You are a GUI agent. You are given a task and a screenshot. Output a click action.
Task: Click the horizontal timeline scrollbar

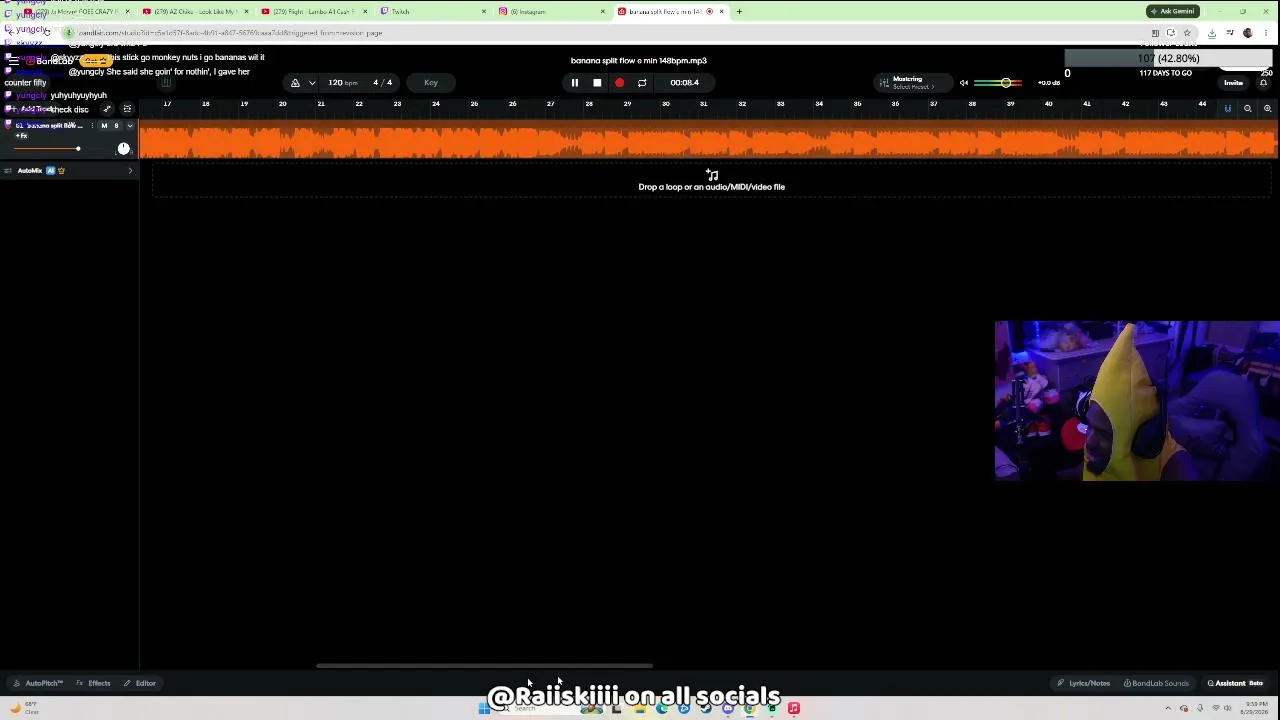click(x=485, y=666)
